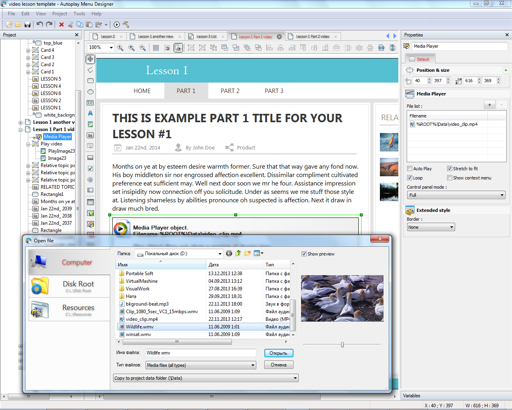
Task: Select the Resources location
Action: click(x=69, y=309)
